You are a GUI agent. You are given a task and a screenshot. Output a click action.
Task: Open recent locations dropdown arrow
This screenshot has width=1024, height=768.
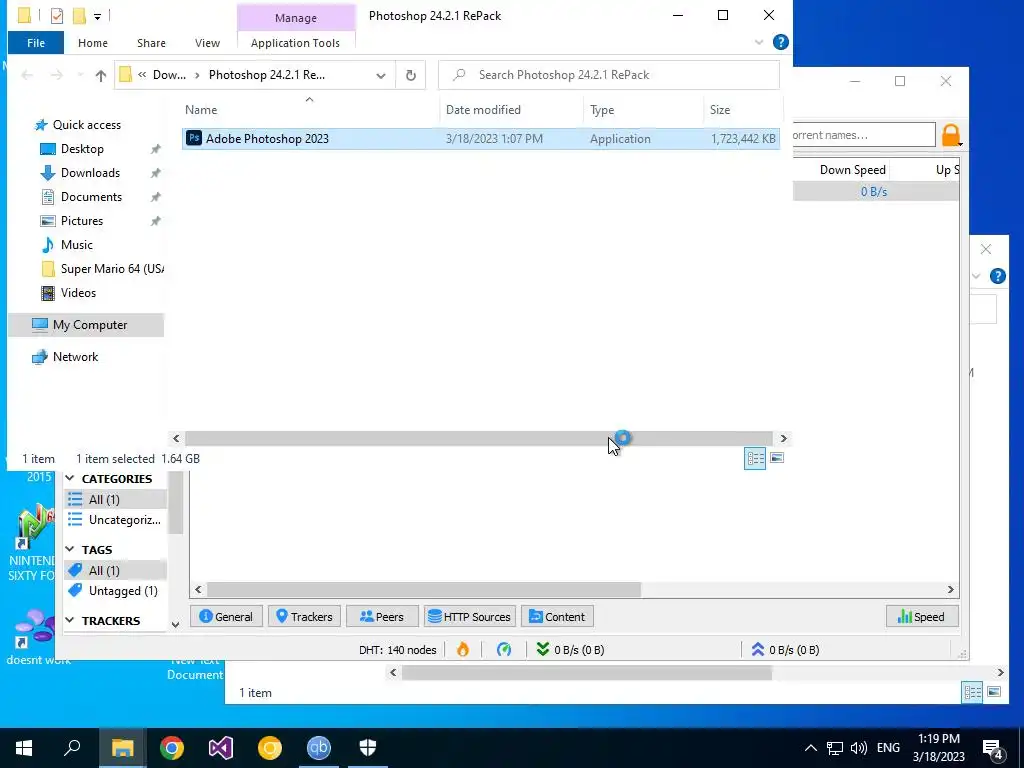pos(80,75)
